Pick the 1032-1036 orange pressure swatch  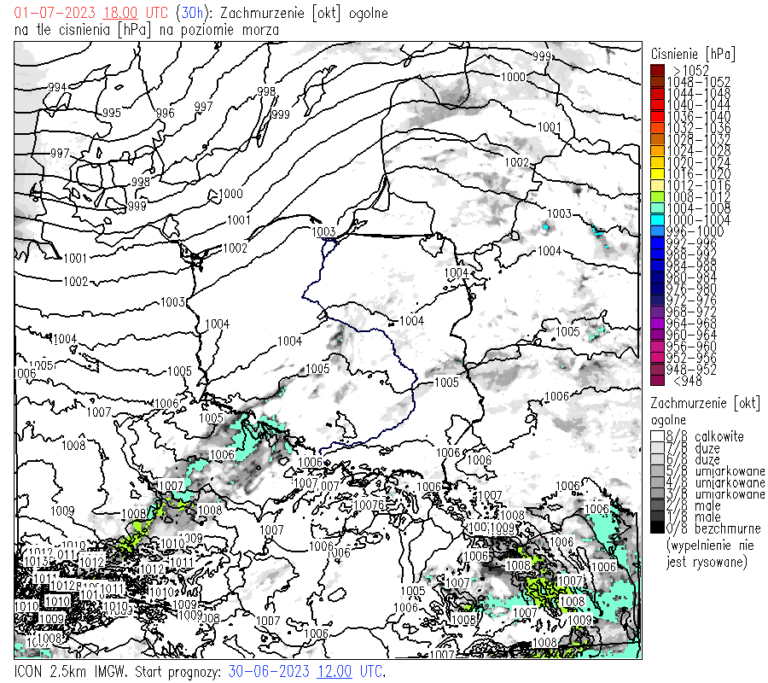[x=657, y=127]
